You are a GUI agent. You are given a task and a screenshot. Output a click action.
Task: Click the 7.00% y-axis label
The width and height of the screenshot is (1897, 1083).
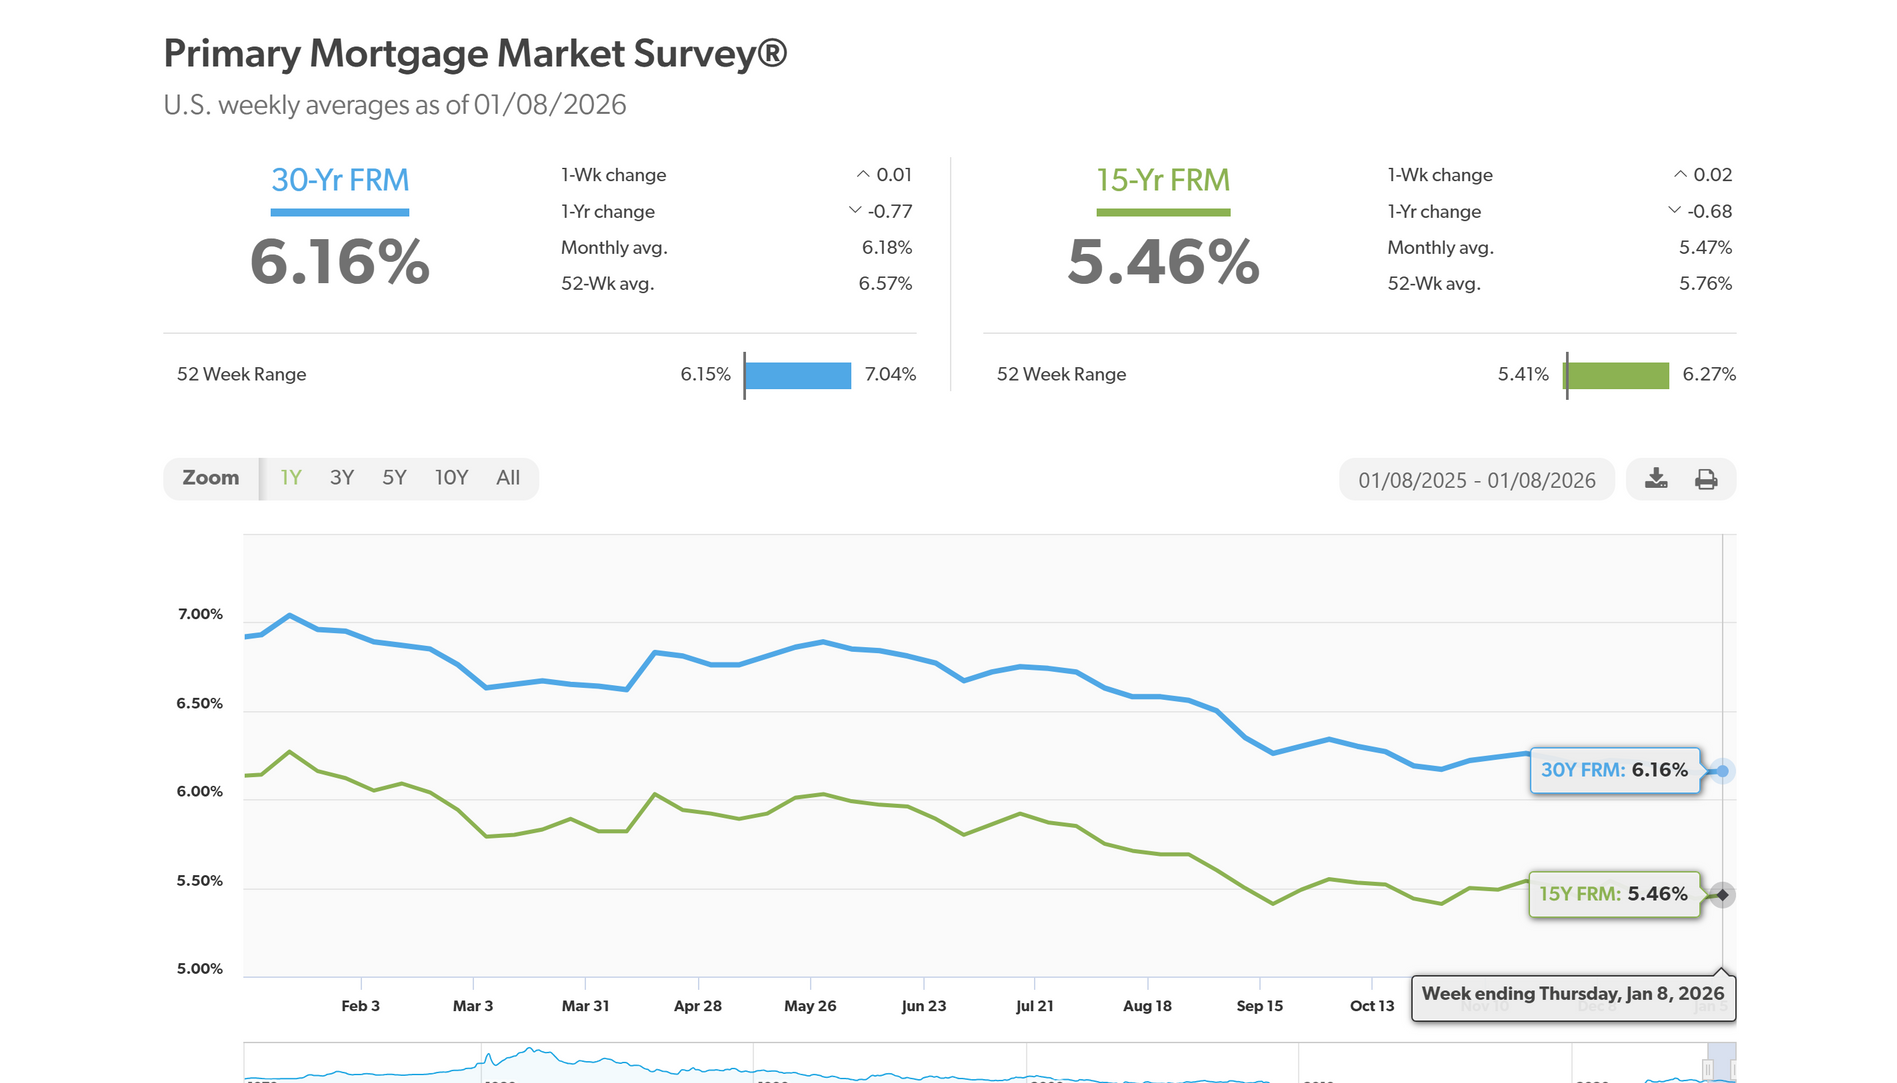pos(200,614)
